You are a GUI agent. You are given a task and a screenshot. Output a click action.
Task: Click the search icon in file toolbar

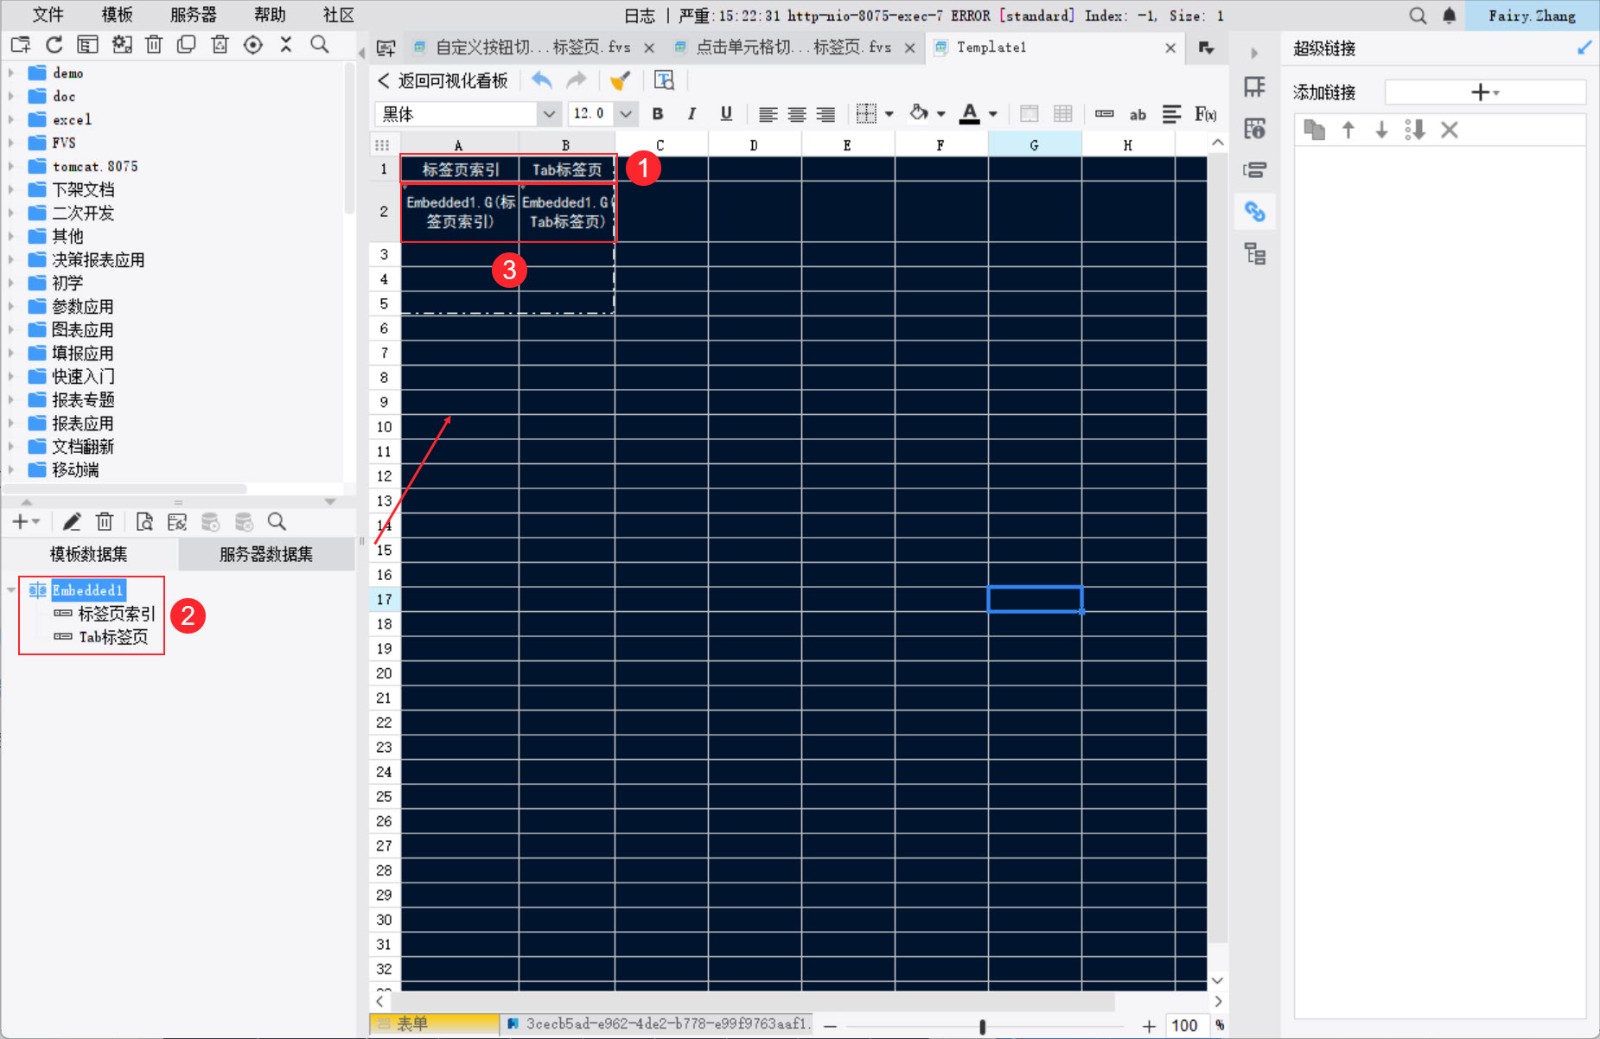(x=319, y=44)
